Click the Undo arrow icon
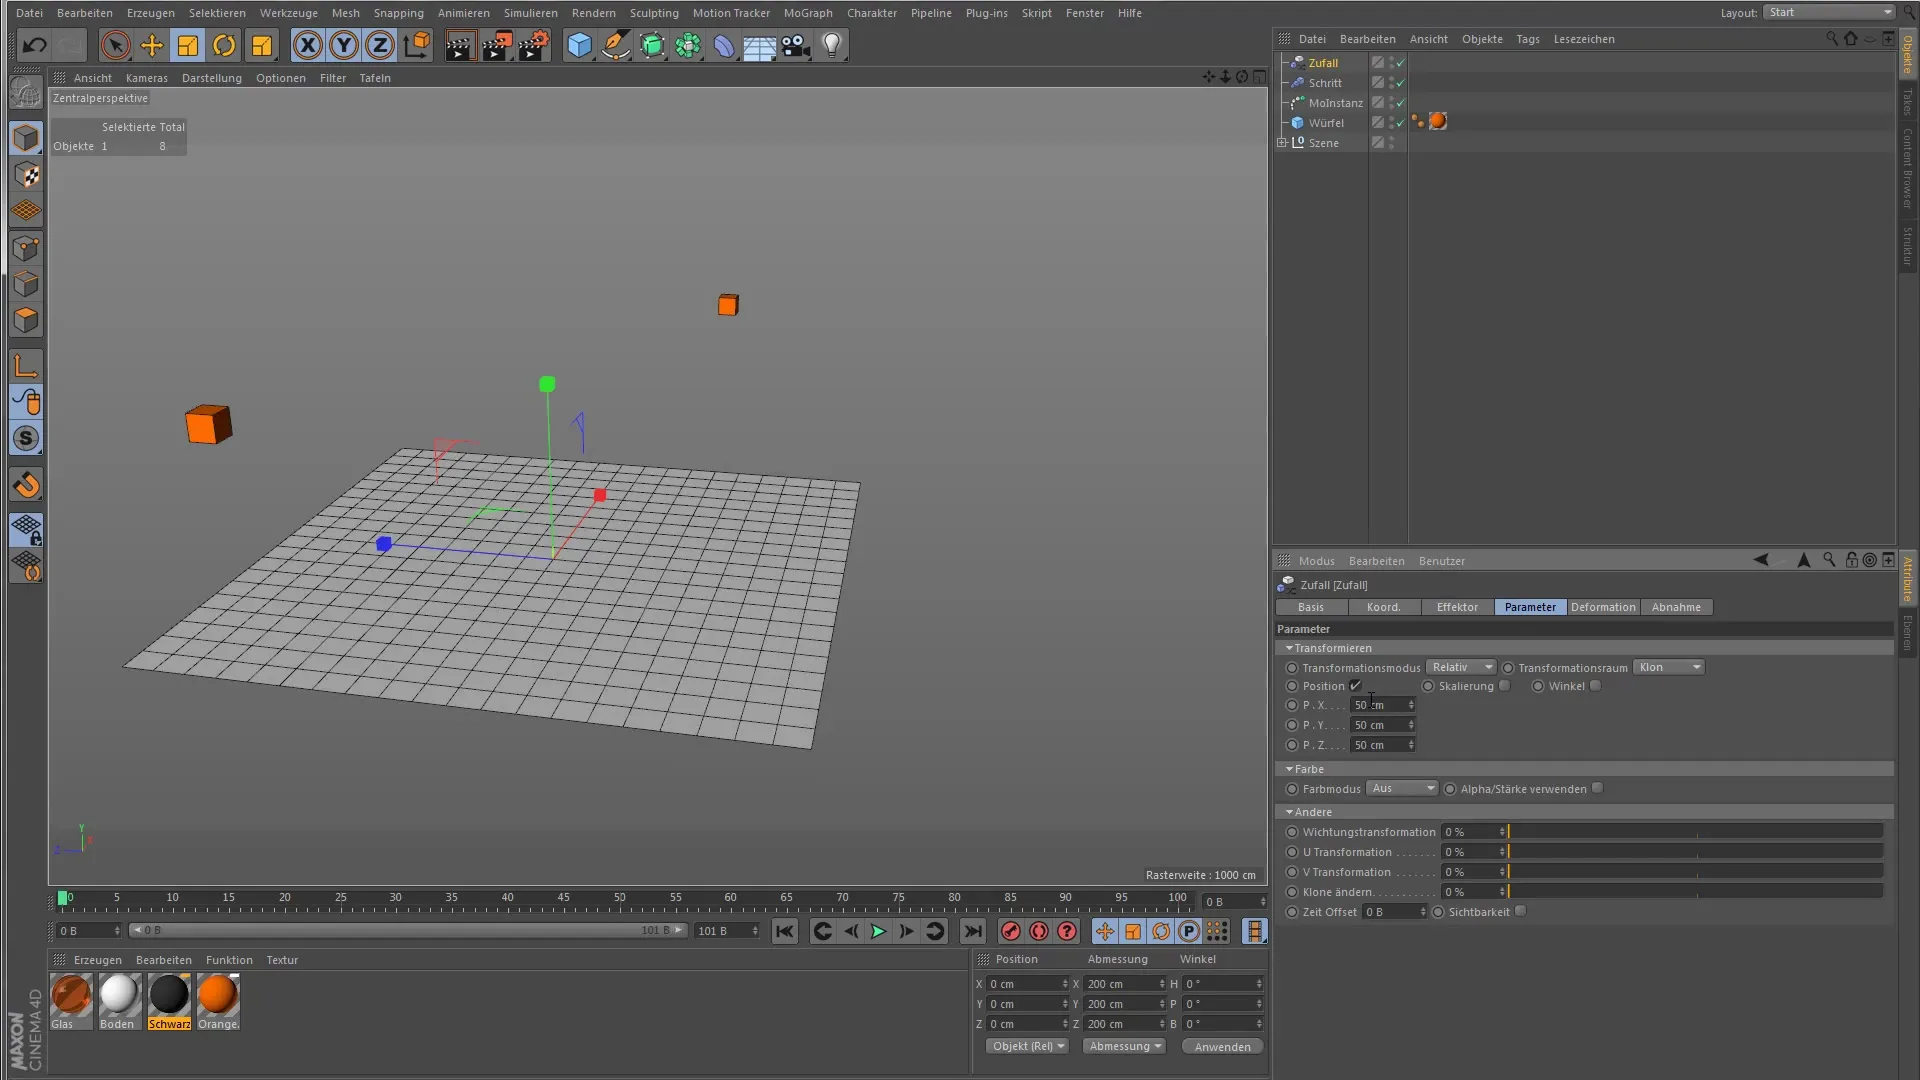Image resolution: width=1920 pixels, height=1080 pixels. click(x=35, y=45)
